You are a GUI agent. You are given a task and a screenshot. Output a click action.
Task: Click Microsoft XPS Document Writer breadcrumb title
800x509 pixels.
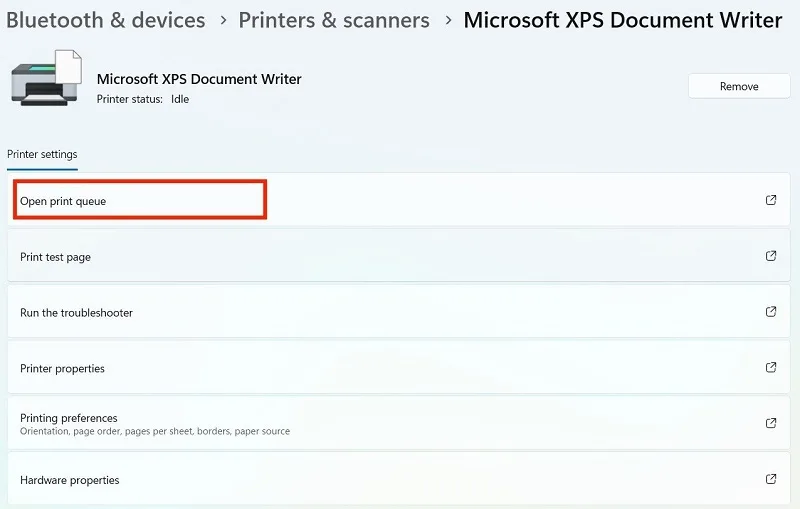click(622, 20)
